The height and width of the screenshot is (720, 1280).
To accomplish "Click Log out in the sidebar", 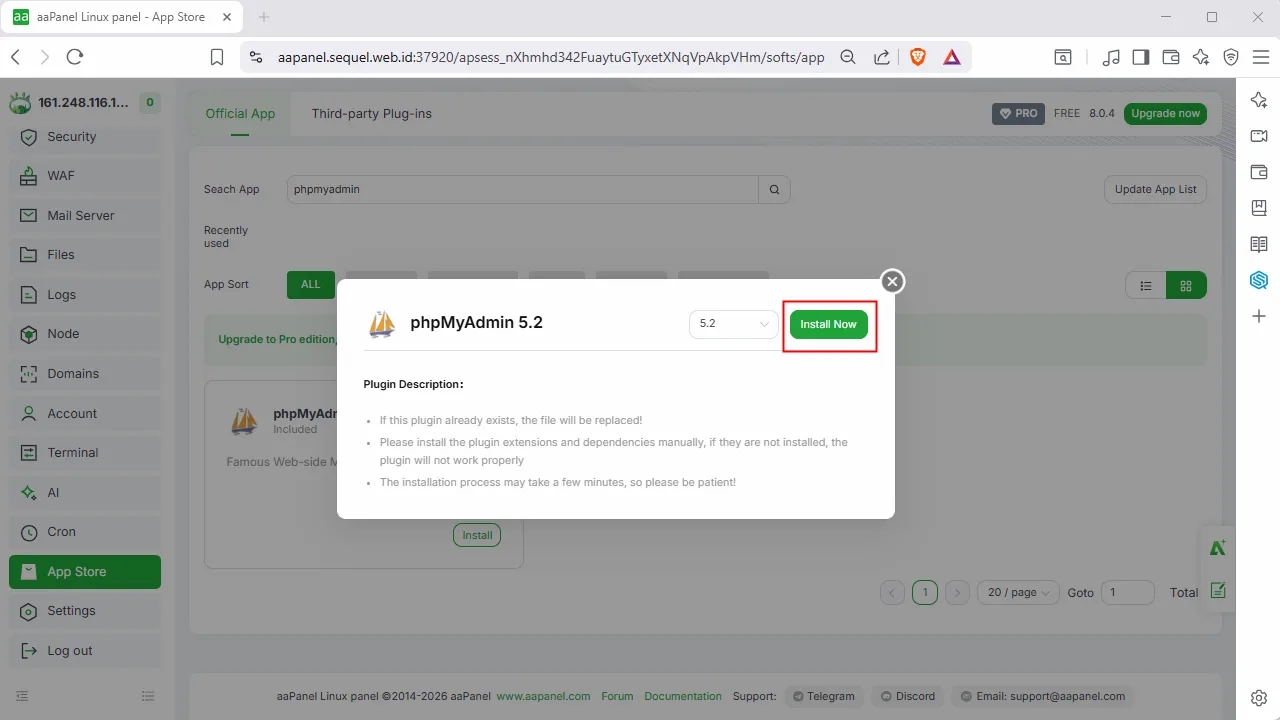I will pyautogui.click(x=85, y=651).
